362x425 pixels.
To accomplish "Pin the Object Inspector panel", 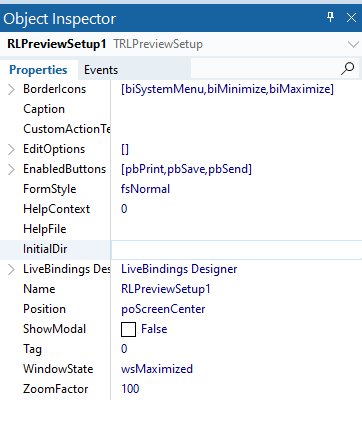I will click(330, 17).
